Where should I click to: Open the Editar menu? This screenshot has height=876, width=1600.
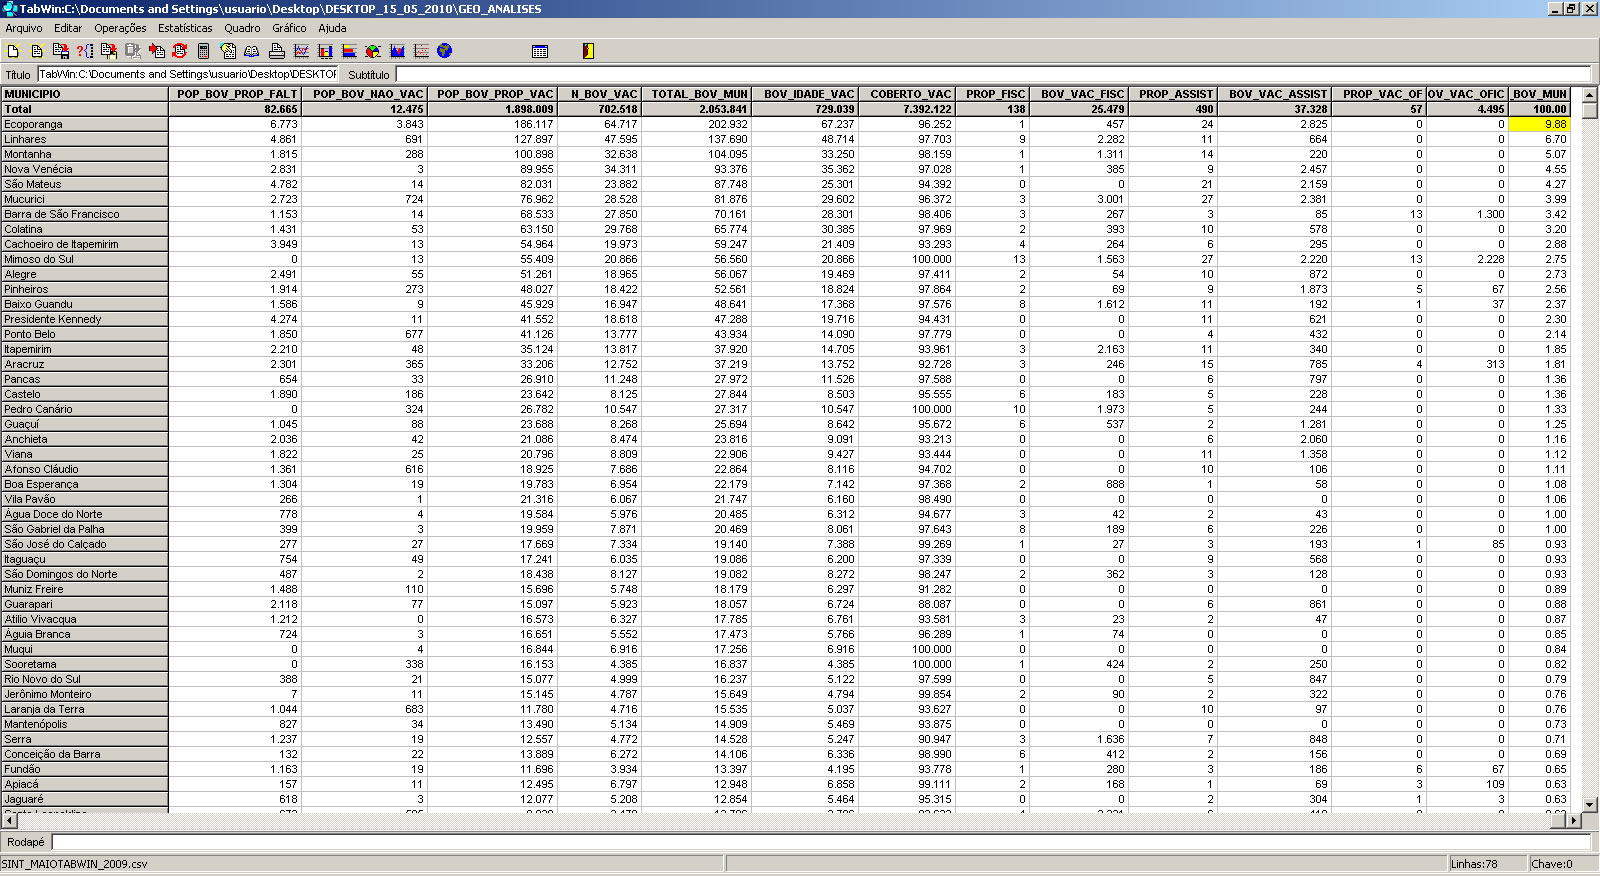(68, 28)
